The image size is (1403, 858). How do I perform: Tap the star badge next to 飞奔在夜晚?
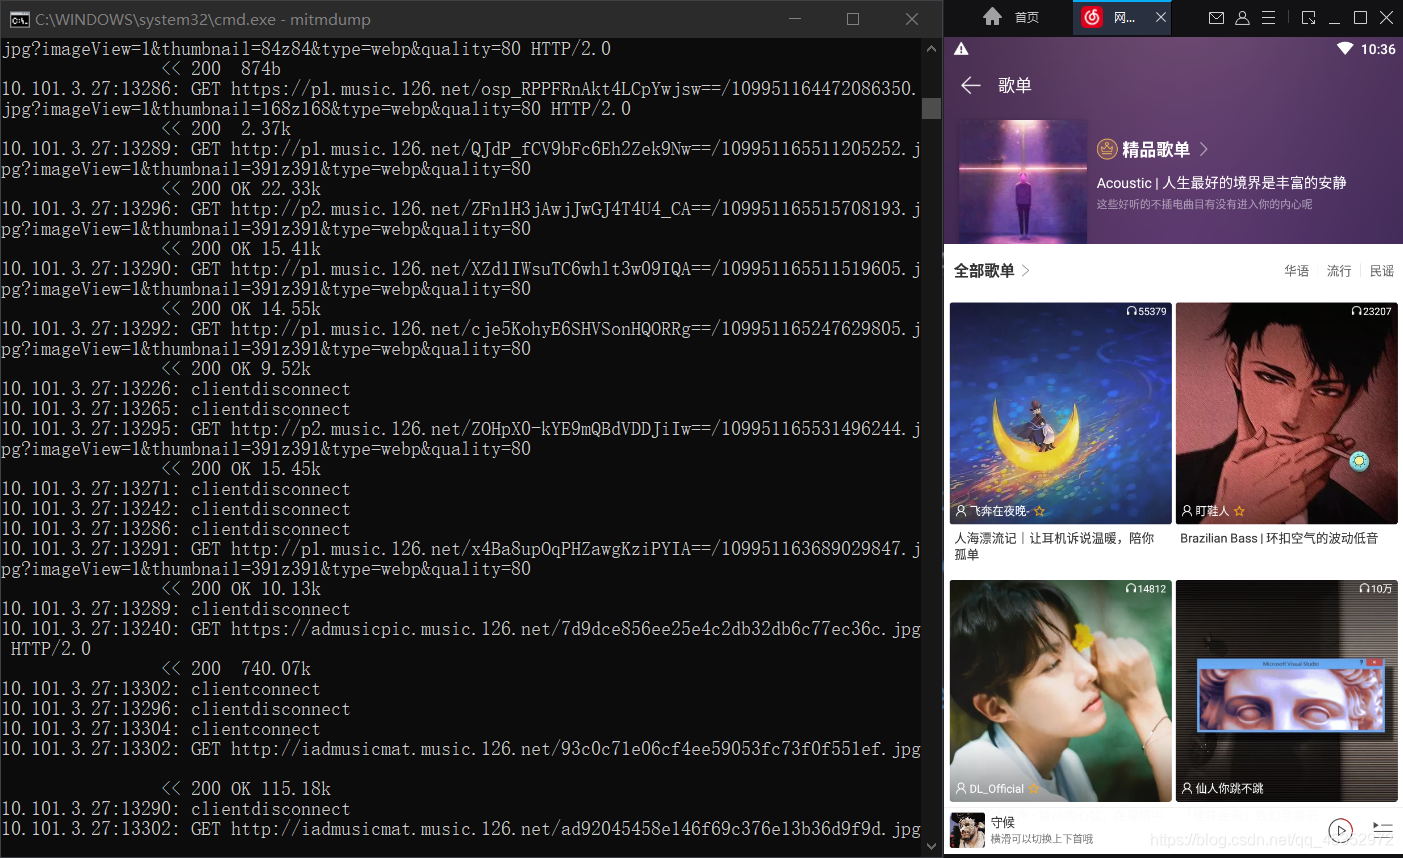(1039, 511)
